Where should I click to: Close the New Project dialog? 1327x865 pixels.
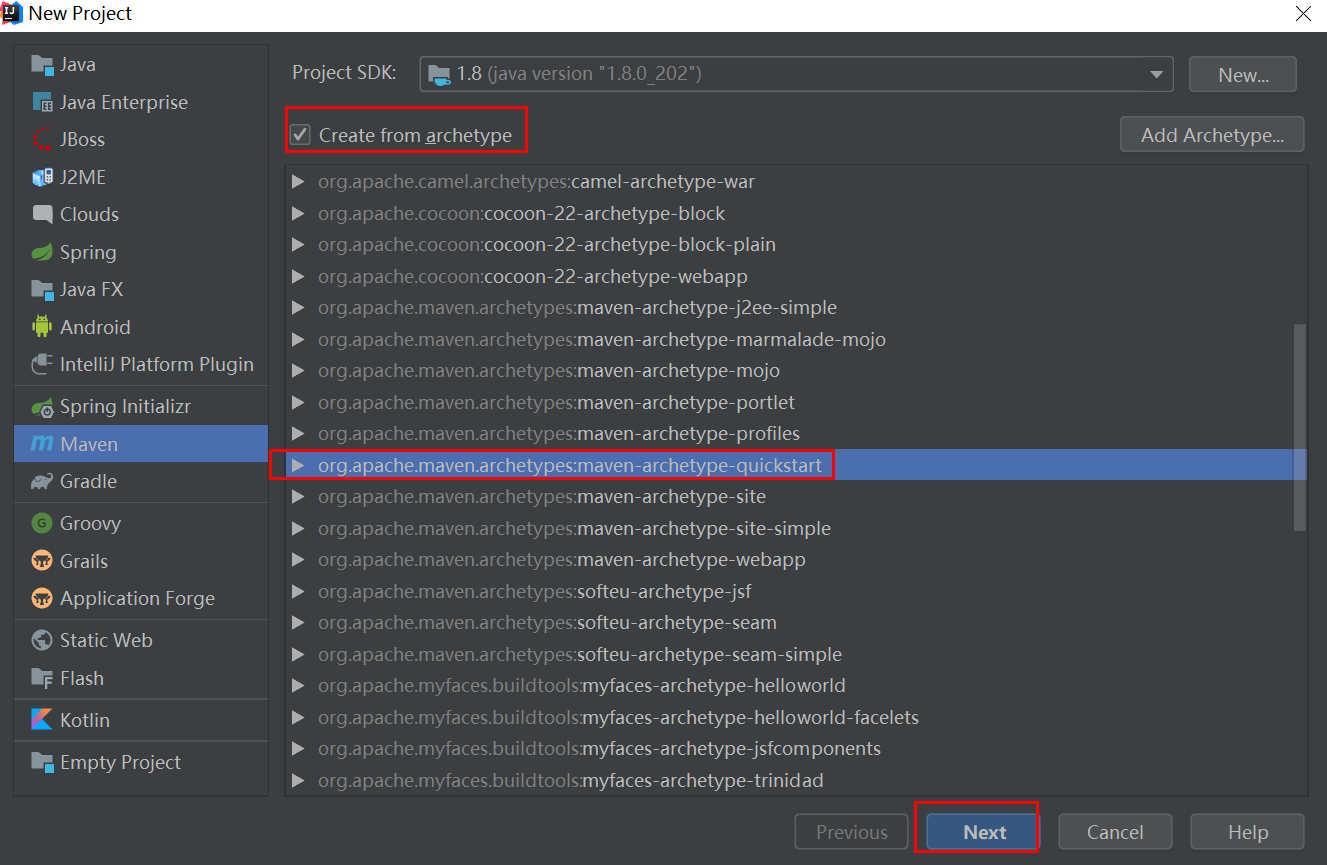point(1303,13)
